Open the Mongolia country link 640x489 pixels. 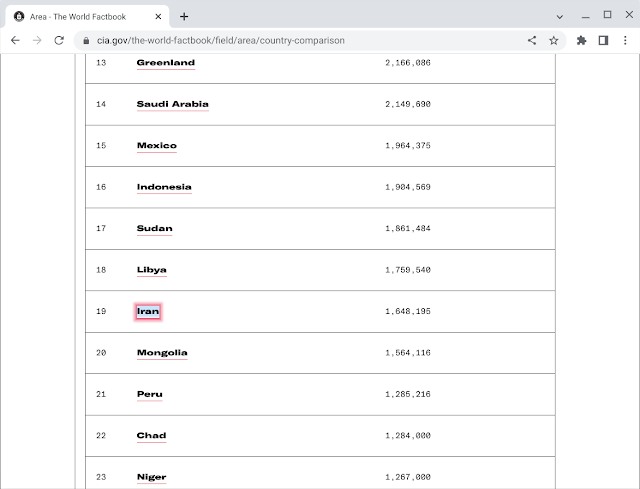[x=162, y=352]
